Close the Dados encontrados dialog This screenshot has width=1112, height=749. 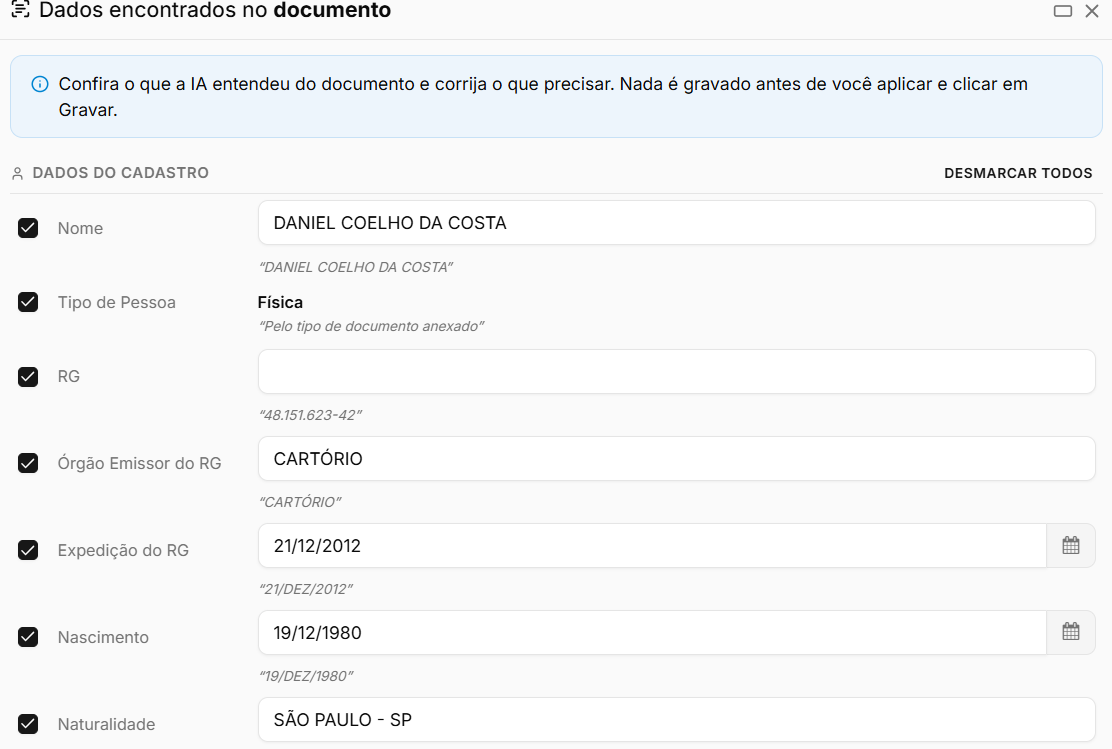(1092, 11)
